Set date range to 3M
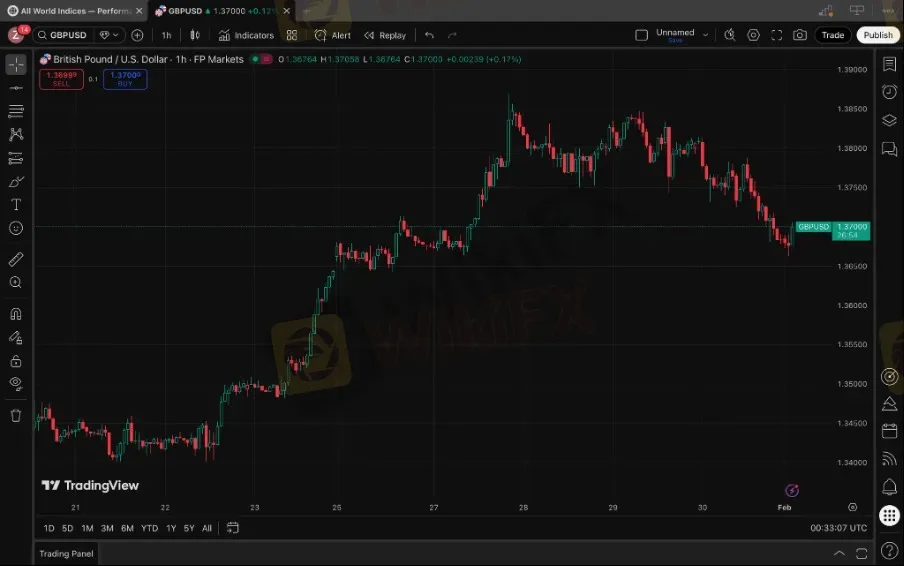 click(107, 528)
